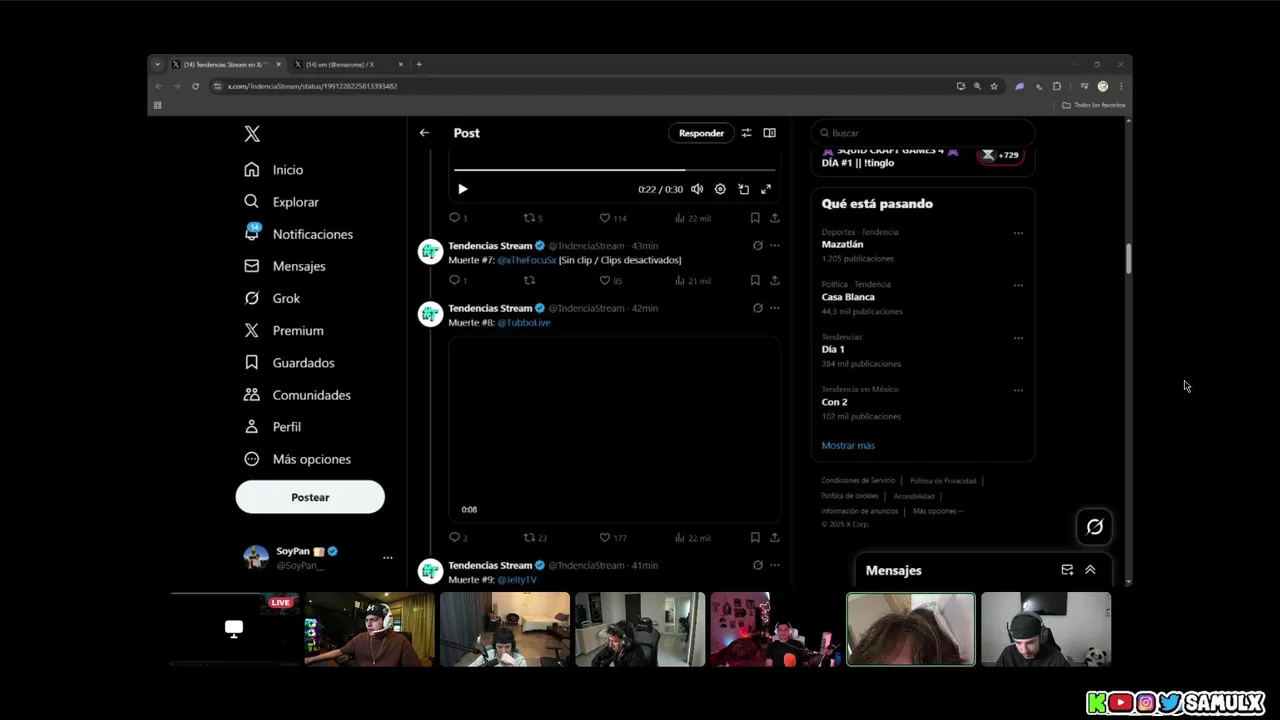This screenshot has height=720, width=1280.
Task: Open more options for Con 2 trend
Action: [1018, 390]
